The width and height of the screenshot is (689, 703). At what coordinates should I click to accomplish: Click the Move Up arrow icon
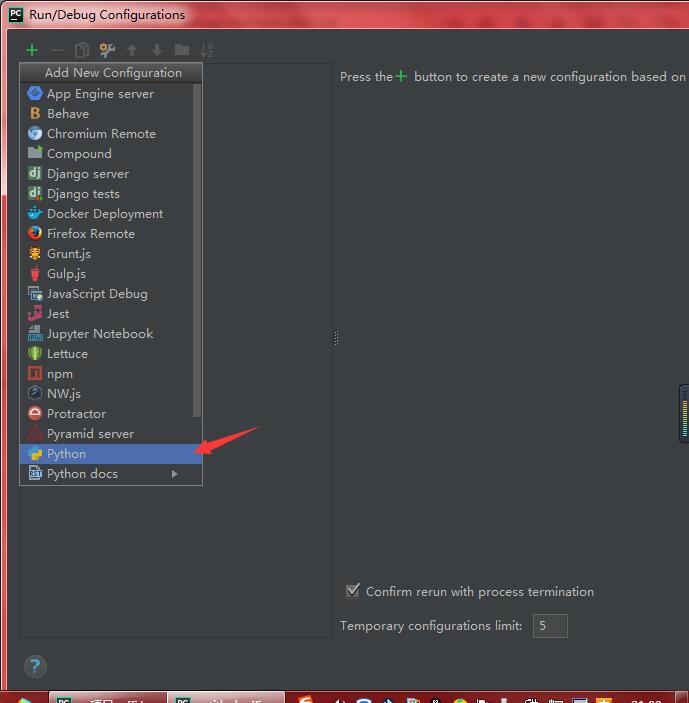click(x=131, y=50)
